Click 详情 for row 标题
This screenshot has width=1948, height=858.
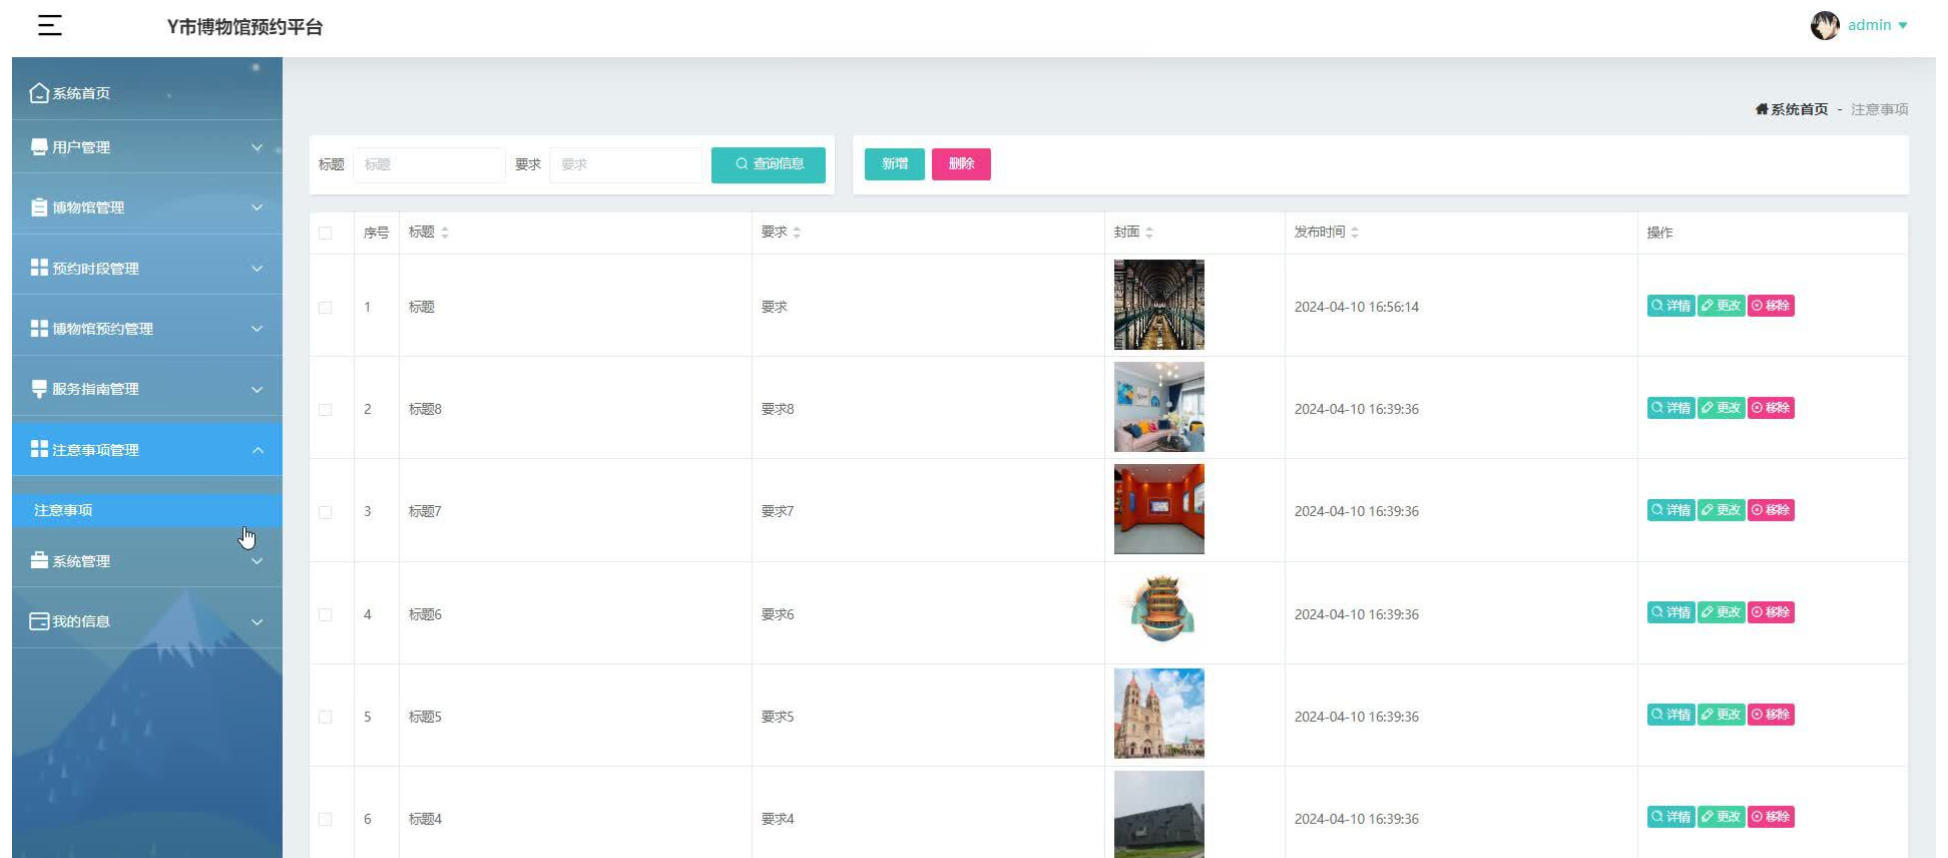(x=1671, y=306)
